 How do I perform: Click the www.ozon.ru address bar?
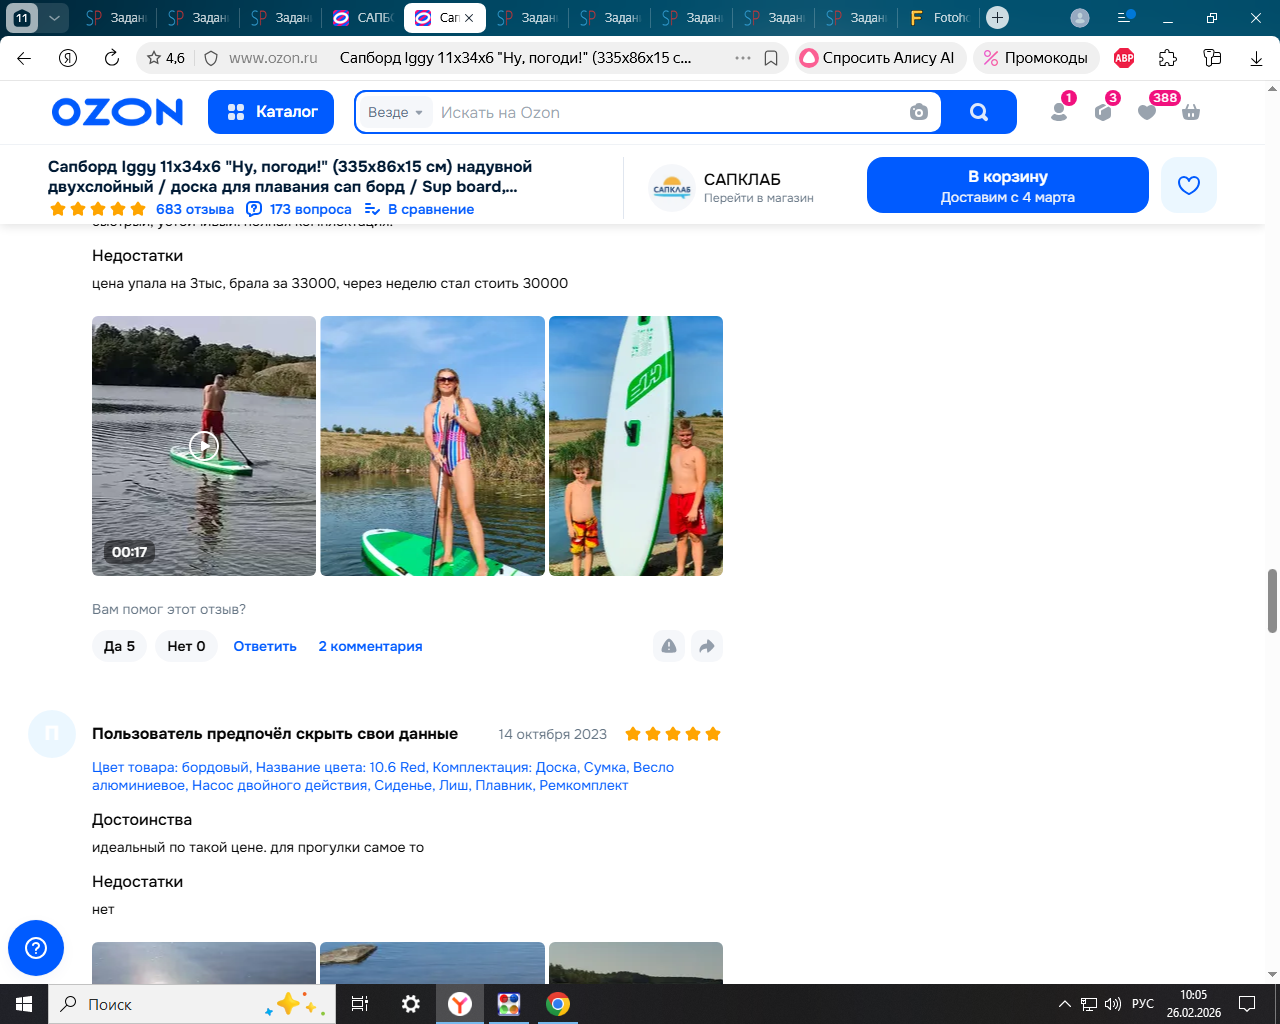pyautogui.click(x=273, y=58)
